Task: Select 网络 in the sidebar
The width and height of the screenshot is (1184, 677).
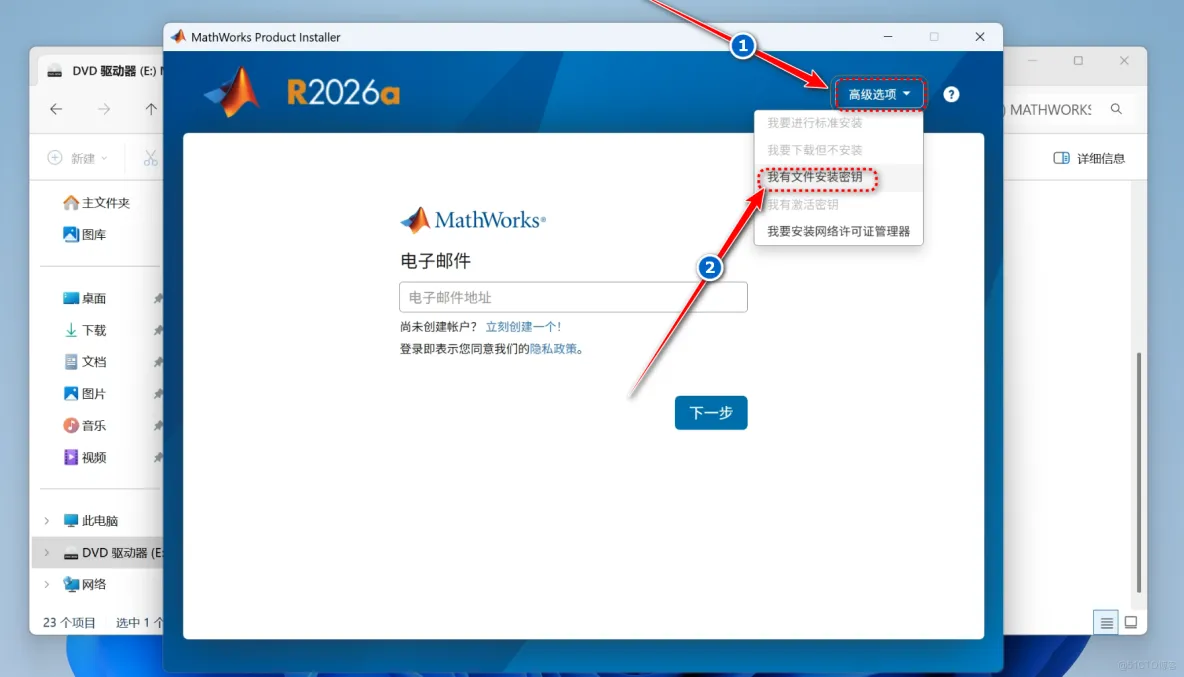Action: (x=85, y=584)
